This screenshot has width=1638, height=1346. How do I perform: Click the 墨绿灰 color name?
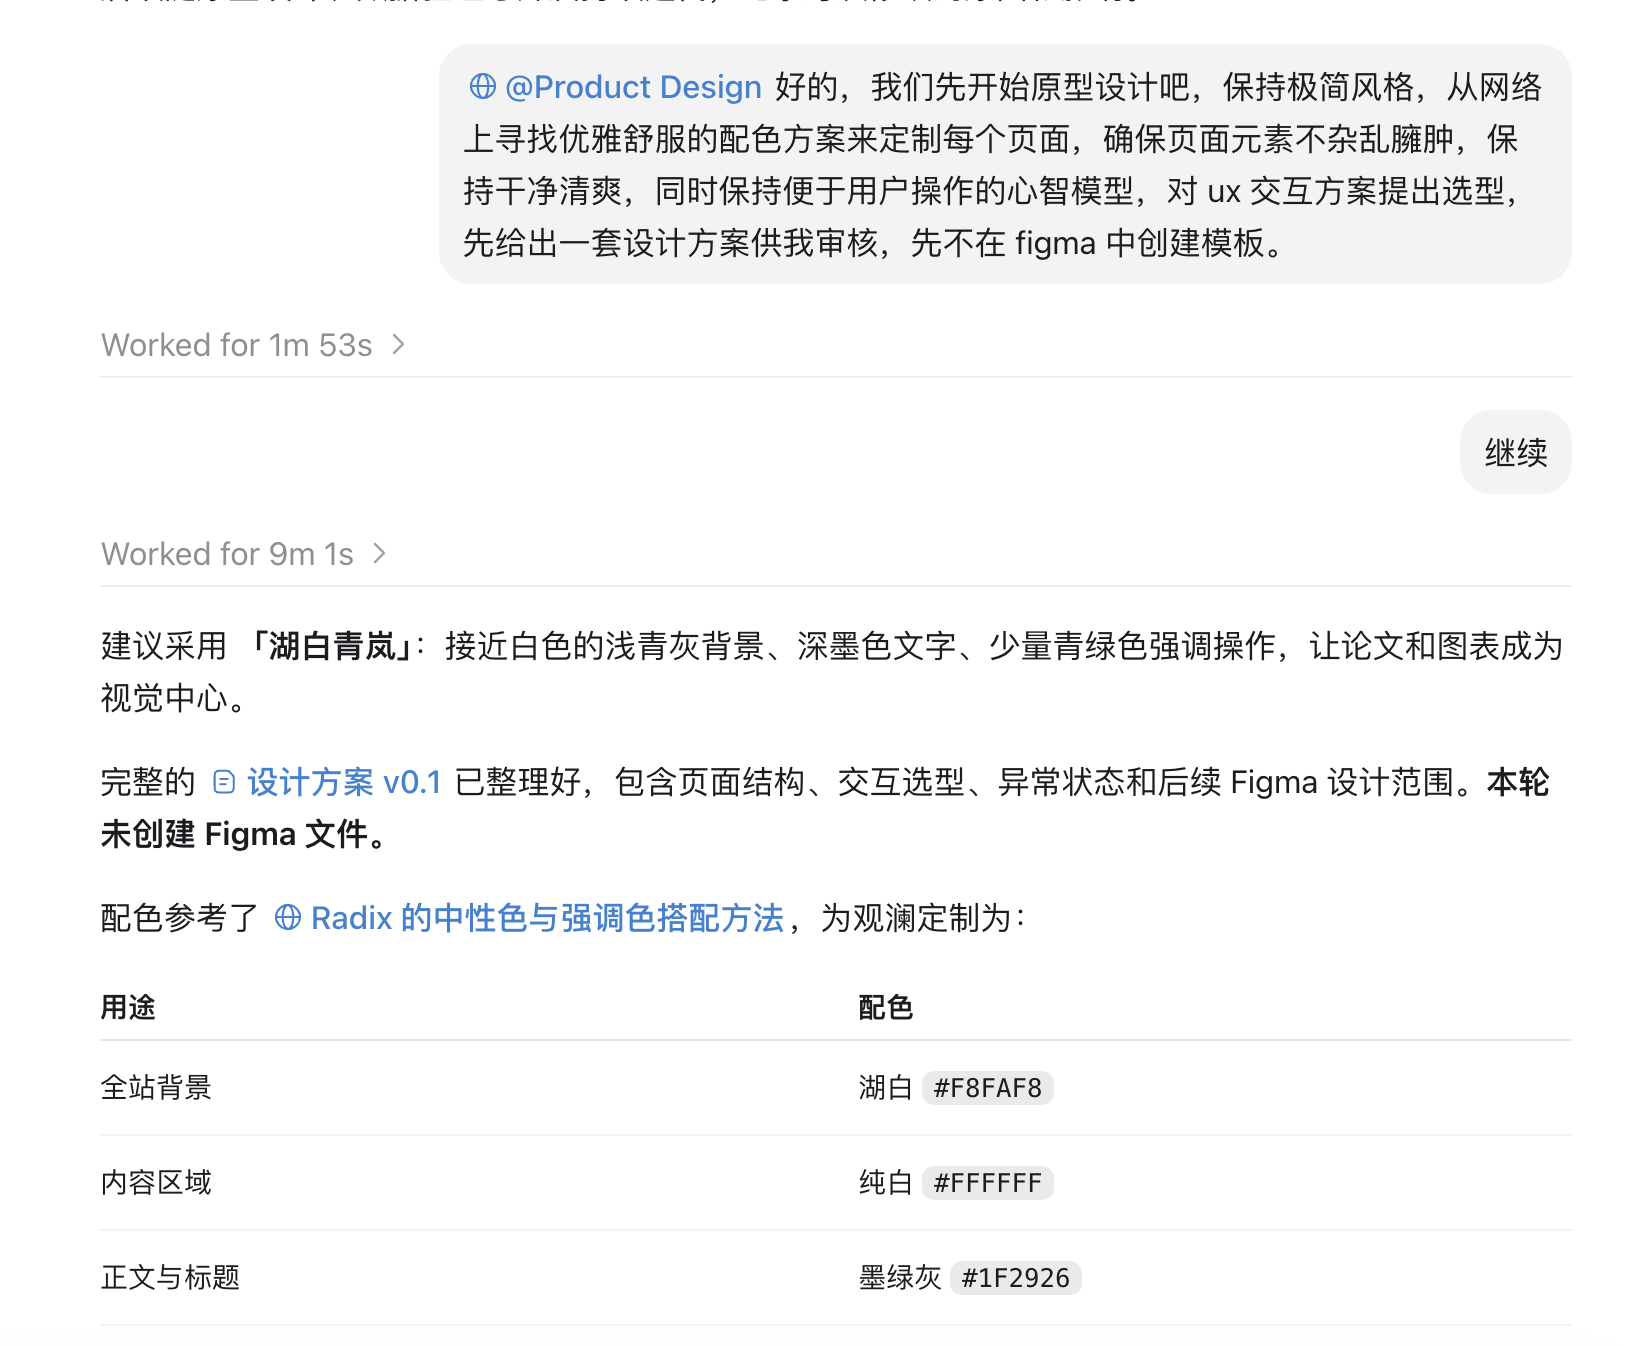(900, 1278)
